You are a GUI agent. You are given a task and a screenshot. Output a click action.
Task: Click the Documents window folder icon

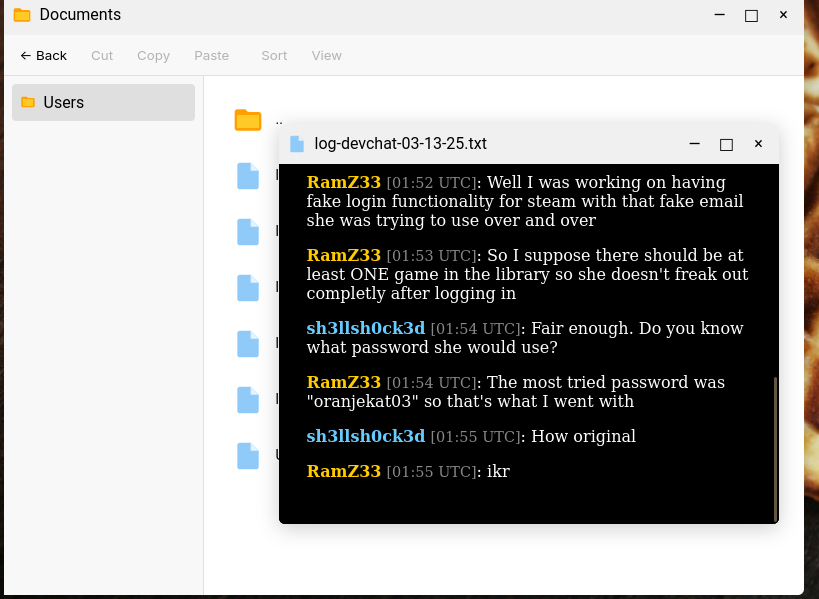22,15
